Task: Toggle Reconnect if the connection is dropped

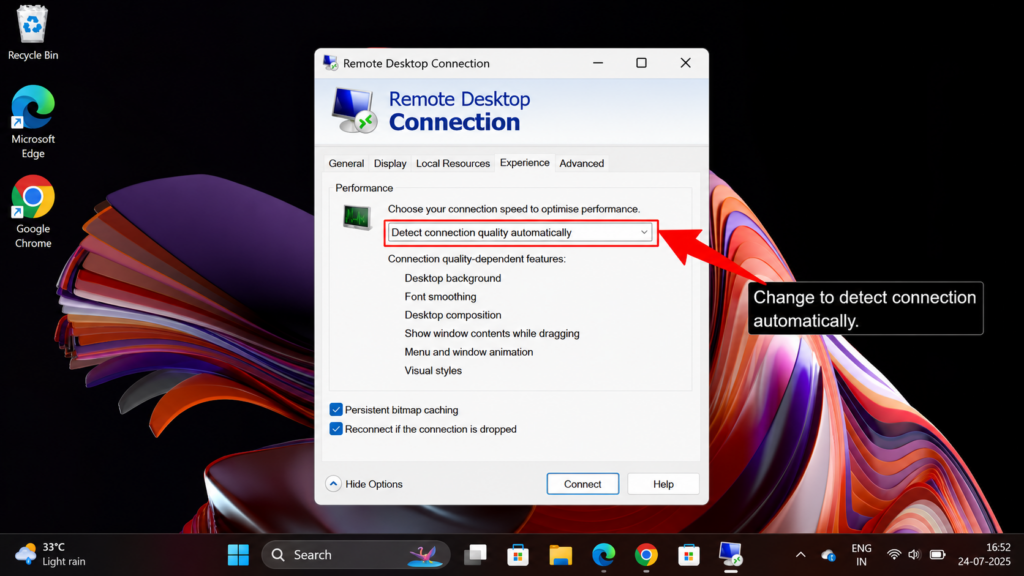Action: point(336,429)
